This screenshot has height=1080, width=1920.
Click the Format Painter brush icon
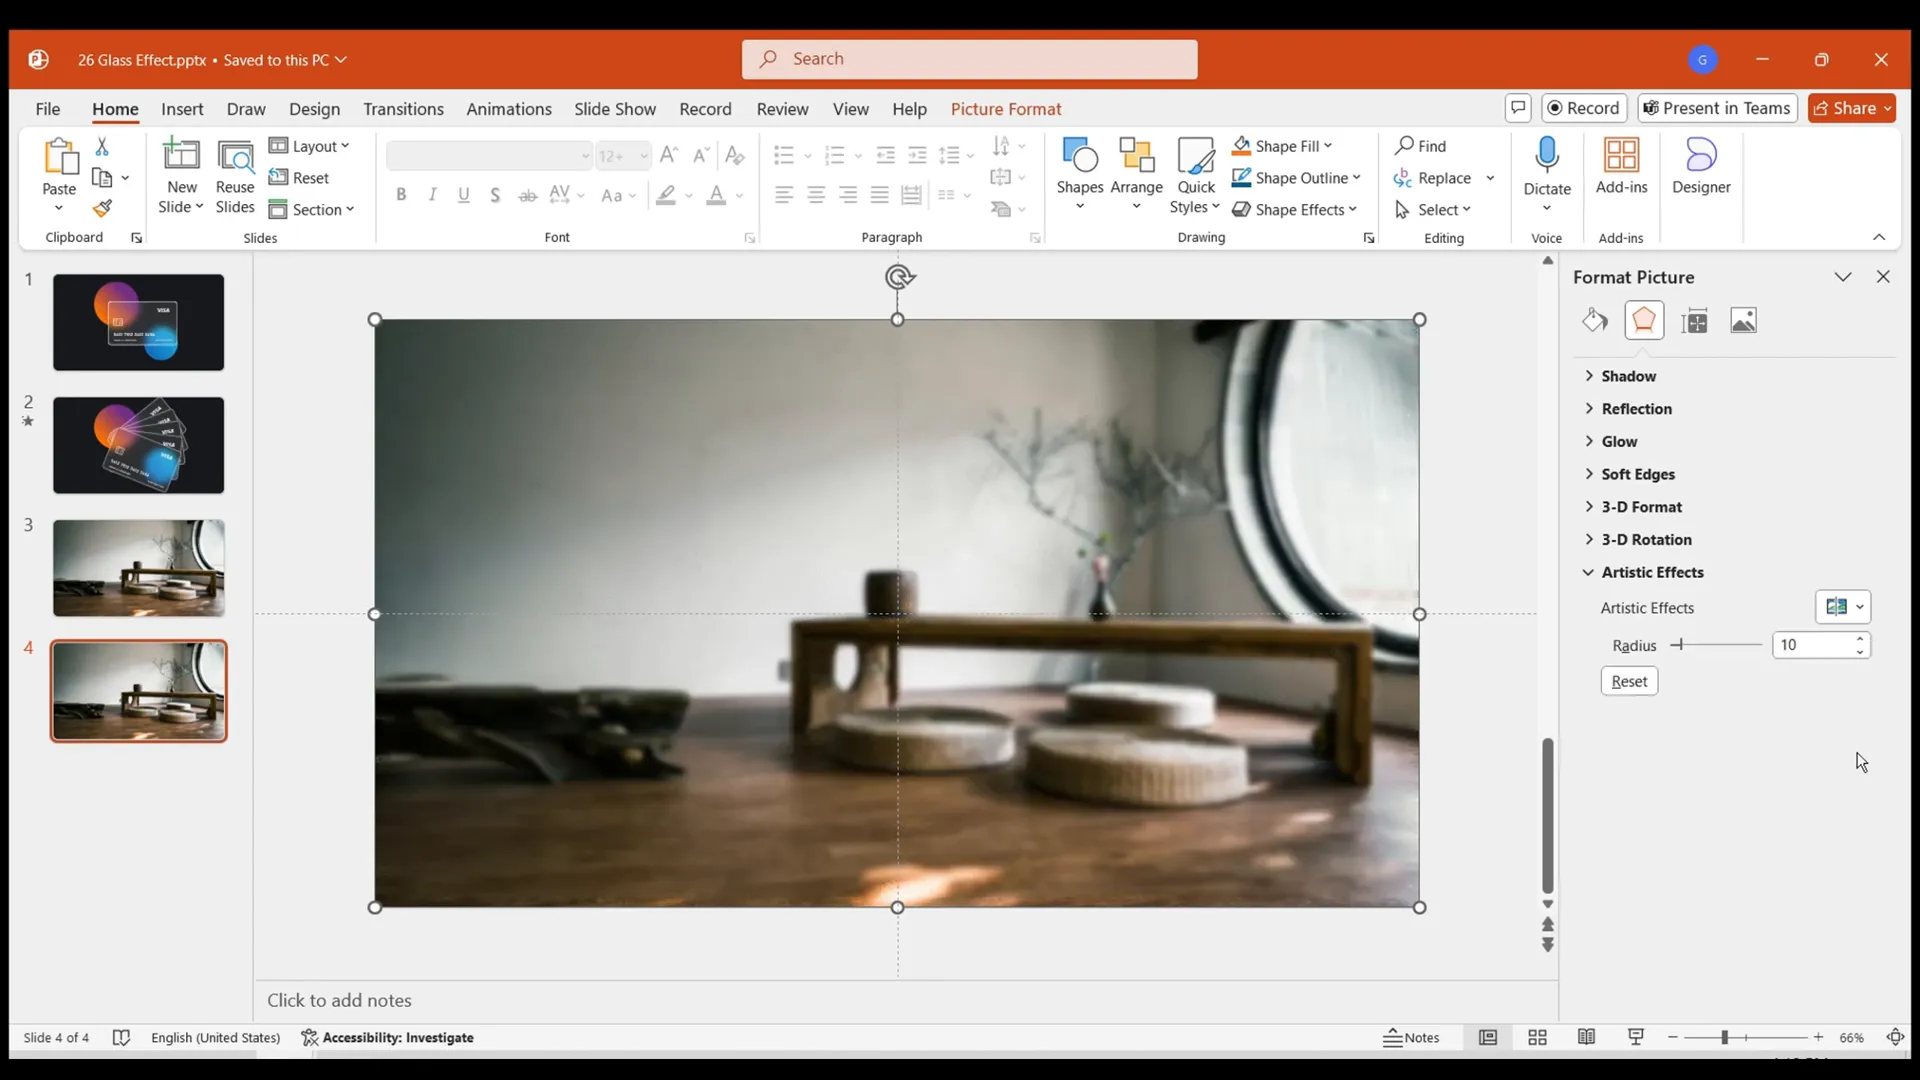pos(102,208)
